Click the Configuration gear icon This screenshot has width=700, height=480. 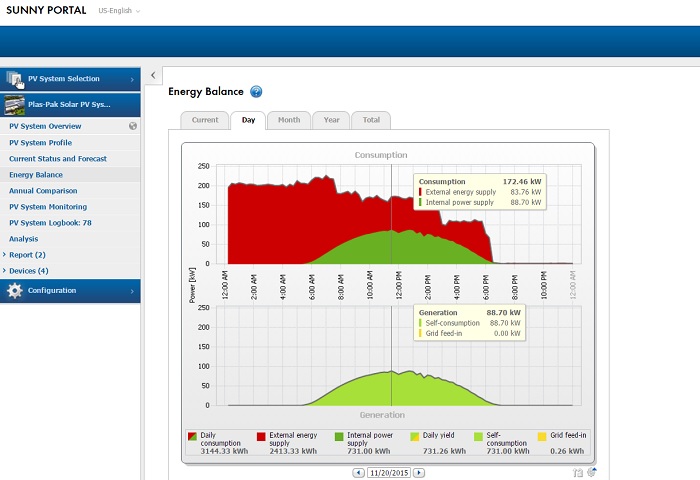[14, 291]
